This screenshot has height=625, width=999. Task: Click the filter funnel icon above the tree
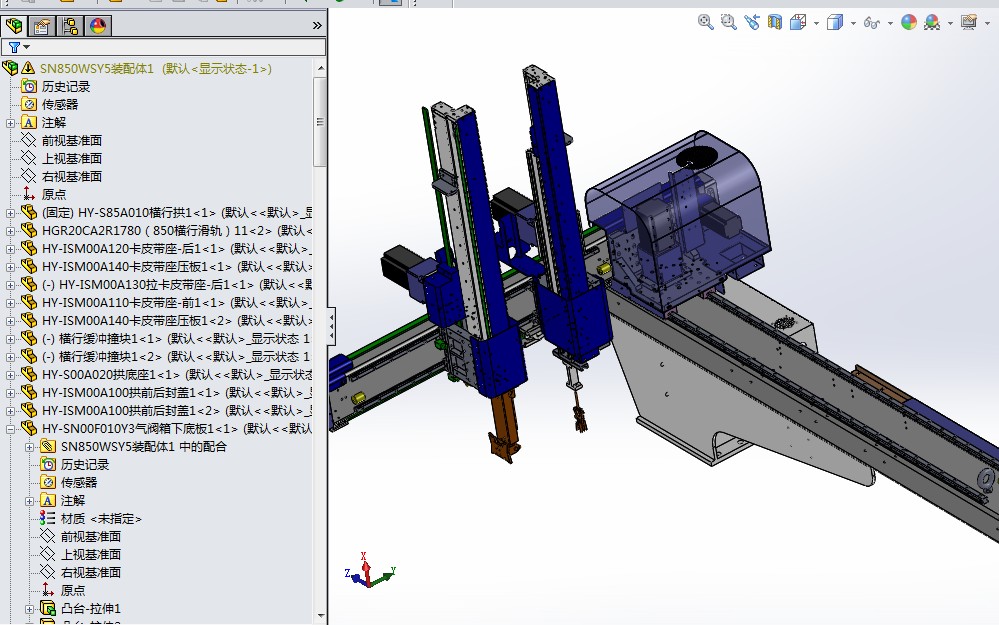[x=15, y=46]
